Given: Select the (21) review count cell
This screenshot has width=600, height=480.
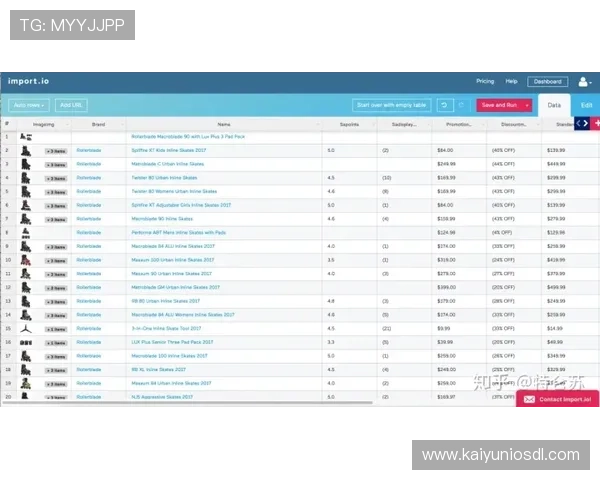Looking at the screenshot, I should (386, 328).
